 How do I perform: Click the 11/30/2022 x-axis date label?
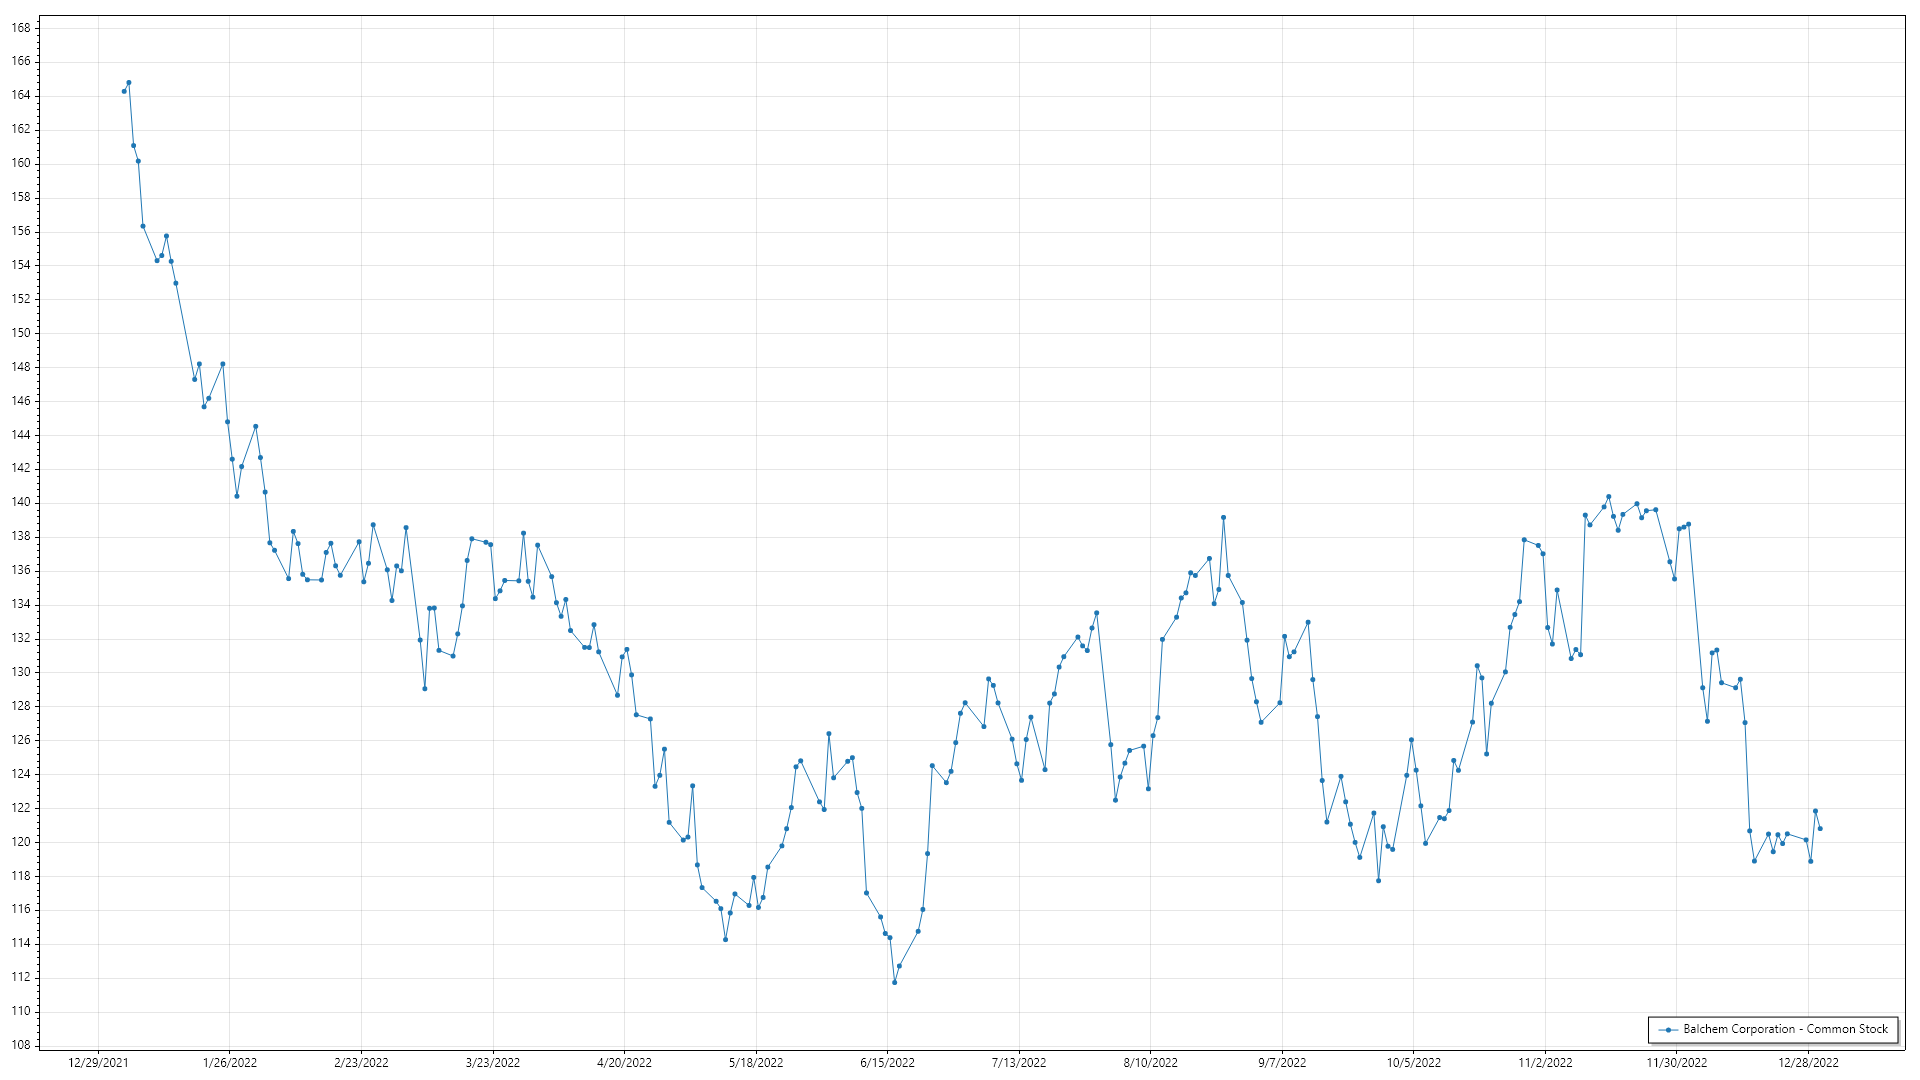(x=1677, y=1063)
